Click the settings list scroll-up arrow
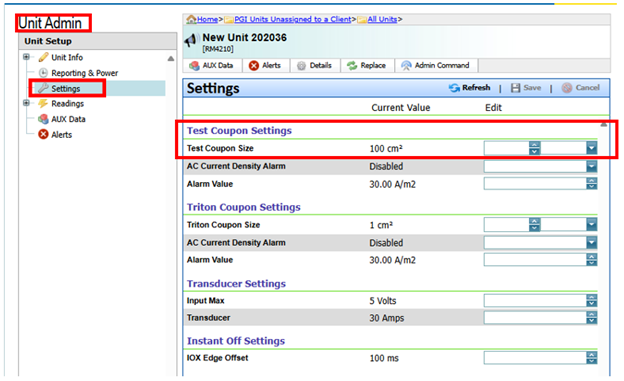 click(604, 125)
